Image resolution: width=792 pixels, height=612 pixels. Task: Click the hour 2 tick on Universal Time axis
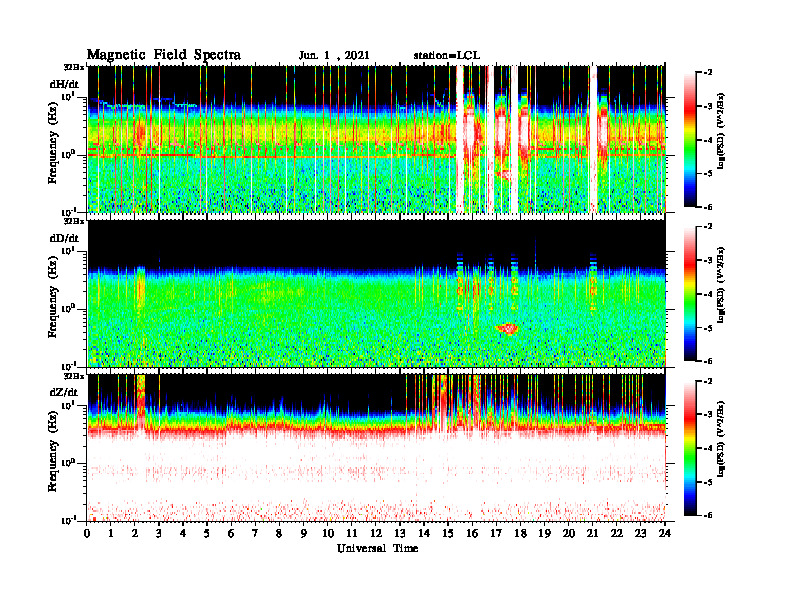point(135,534)
